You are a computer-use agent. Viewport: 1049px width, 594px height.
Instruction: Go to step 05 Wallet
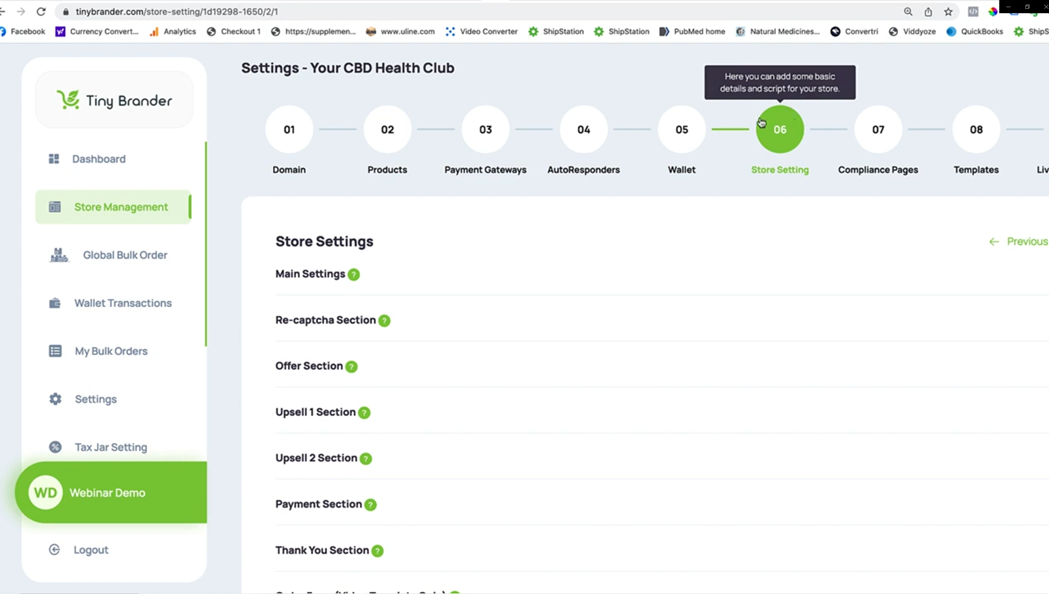point(682,129)
